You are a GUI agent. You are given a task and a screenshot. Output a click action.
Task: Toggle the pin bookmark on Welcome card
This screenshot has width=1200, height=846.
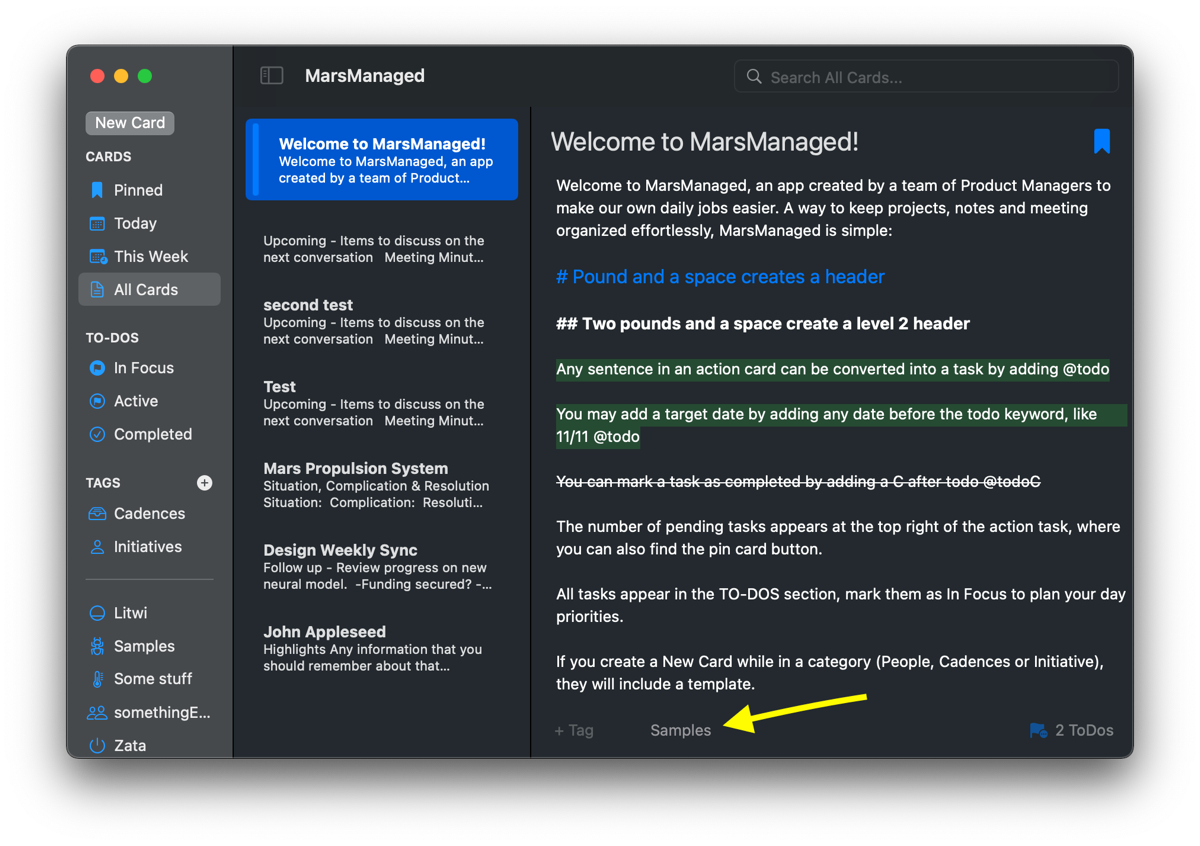click(1101, 141)
